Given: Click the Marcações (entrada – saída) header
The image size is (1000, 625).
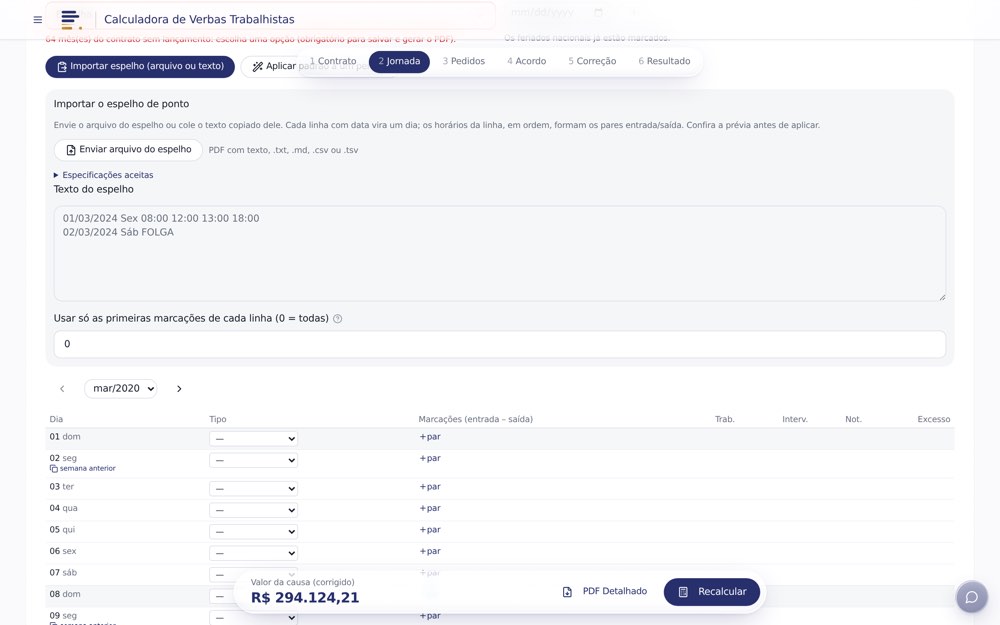Looking at the screenshot, I should pos(476,419).
